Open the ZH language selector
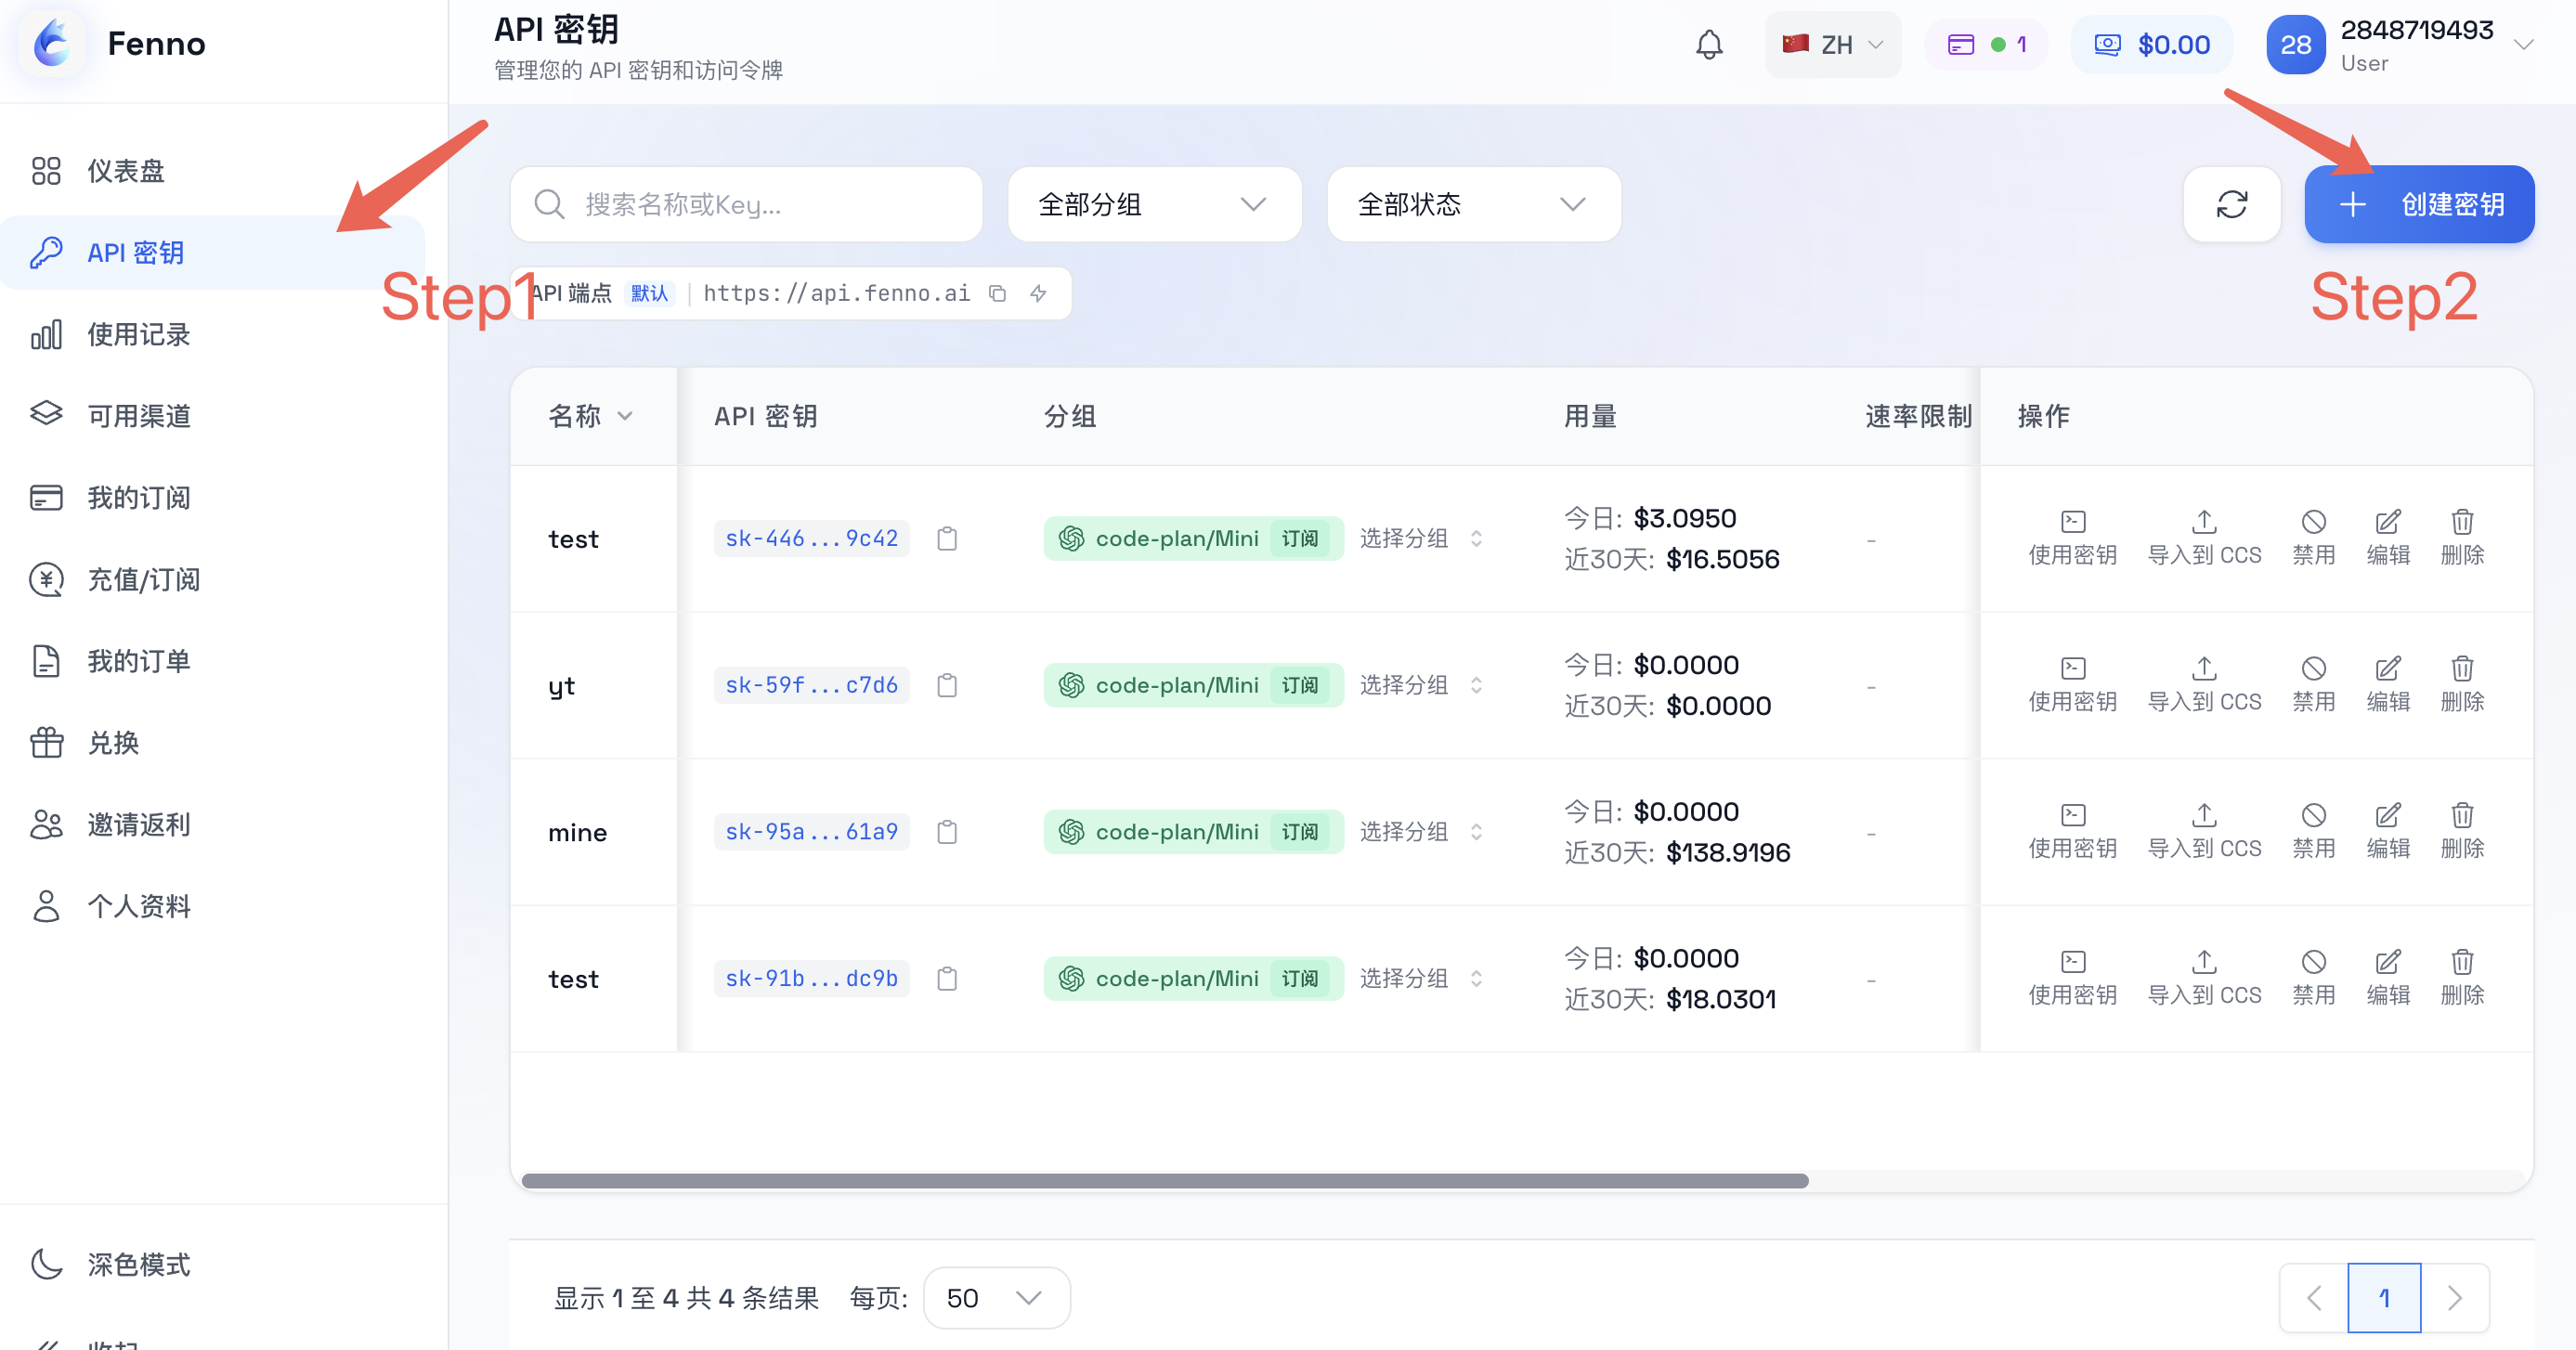The height and width of the screenshot is (1350, 2576). click(1832, 45)
